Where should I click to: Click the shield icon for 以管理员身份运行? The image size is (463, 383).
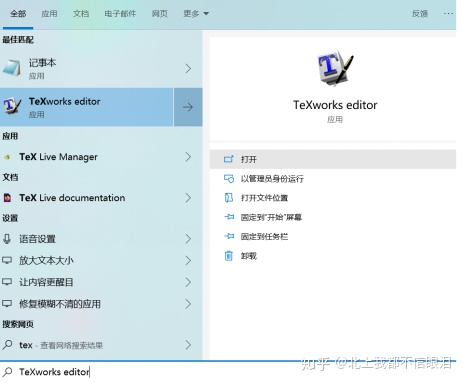[x=229, y=179]
